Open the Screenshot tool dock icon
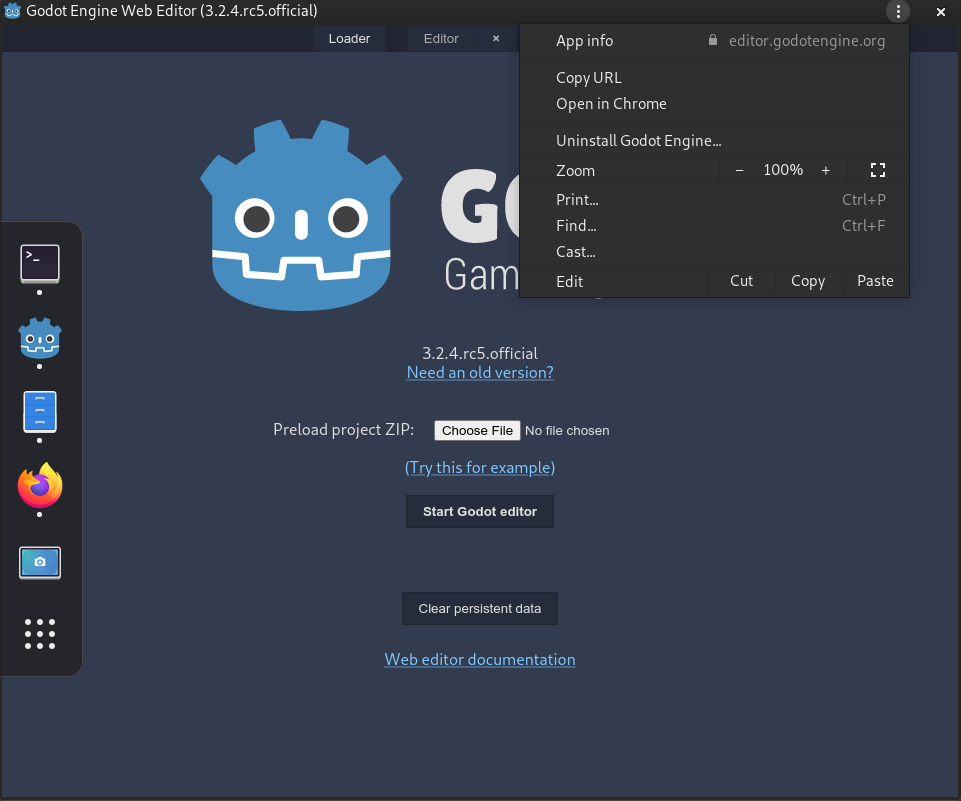 coord(40,563)
